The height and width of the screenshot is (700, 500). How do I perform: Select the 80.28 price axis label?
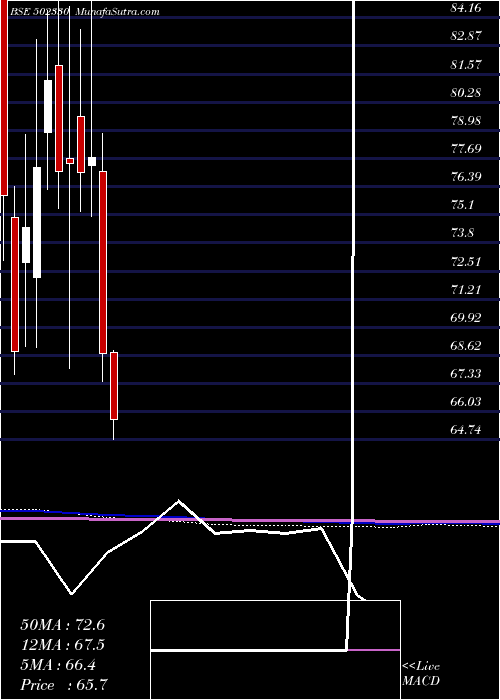(466, 92)
